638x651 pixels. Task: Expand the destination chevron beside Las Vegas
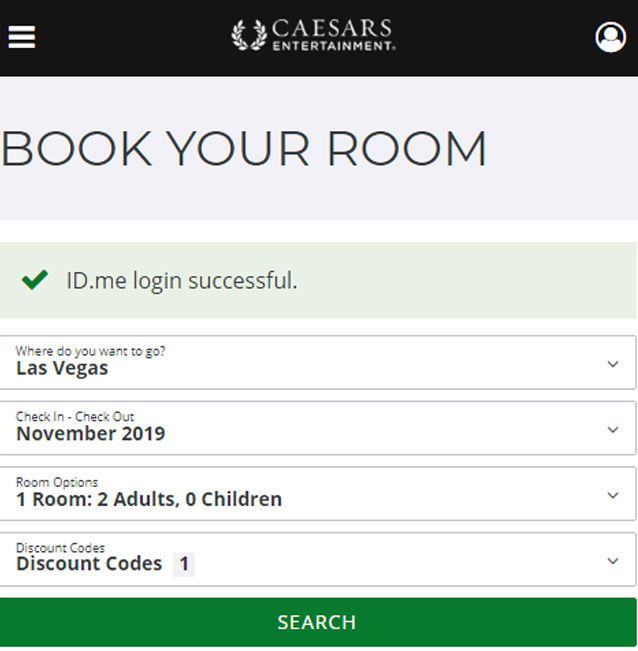[613, 364]
